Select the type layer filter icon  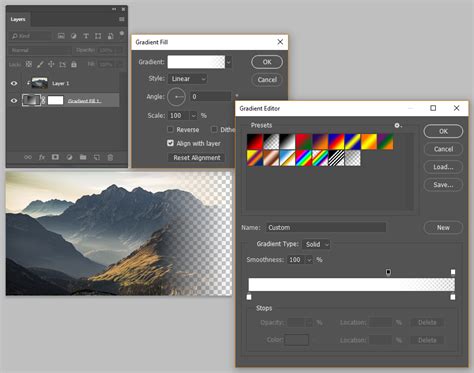pyautogui.click(x=86, y=36)
